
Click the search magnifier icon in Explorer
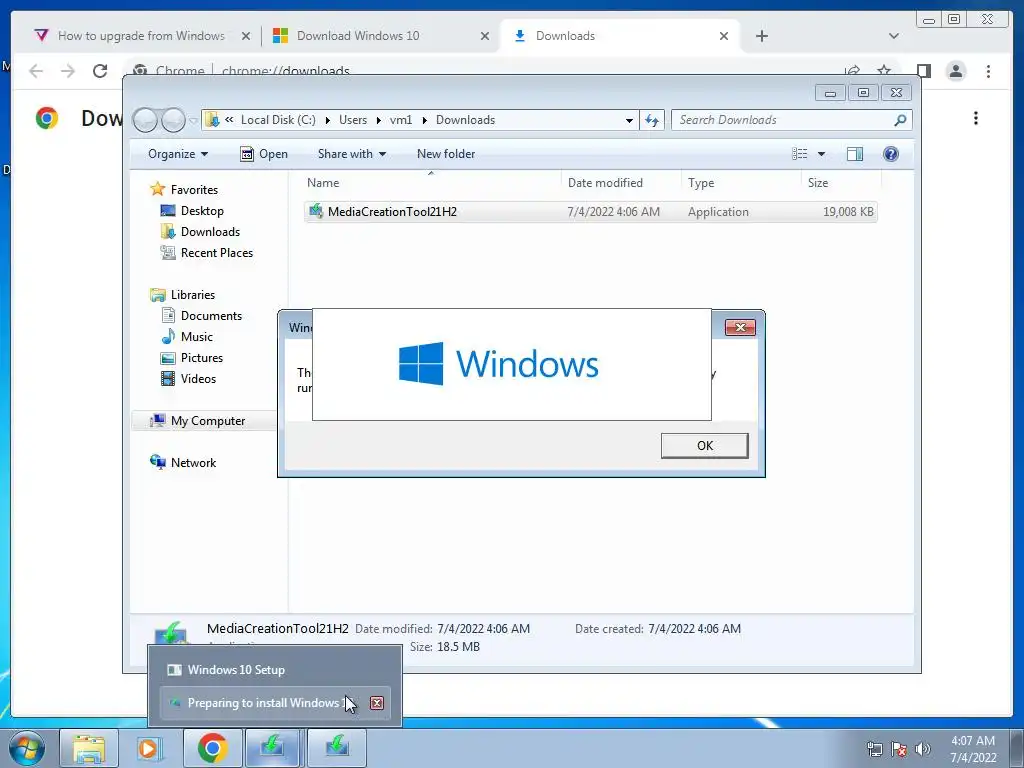pyautogui.click(x=900, y=120)
